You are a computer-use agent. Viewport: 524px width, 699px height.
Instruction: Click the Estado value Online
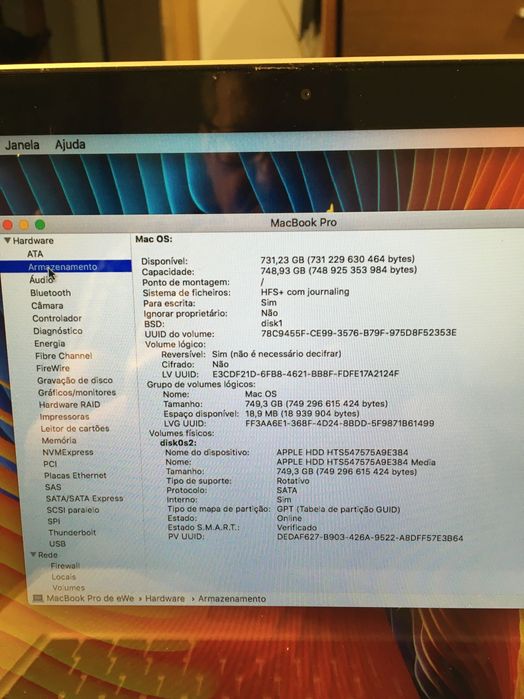289,518
